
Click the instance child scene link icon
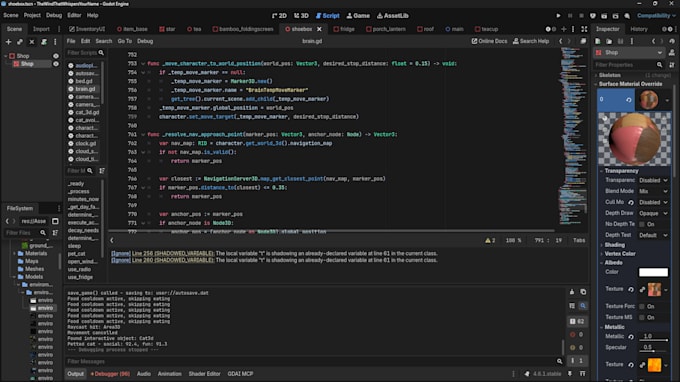pyautogui.click(x=20, y=42)
